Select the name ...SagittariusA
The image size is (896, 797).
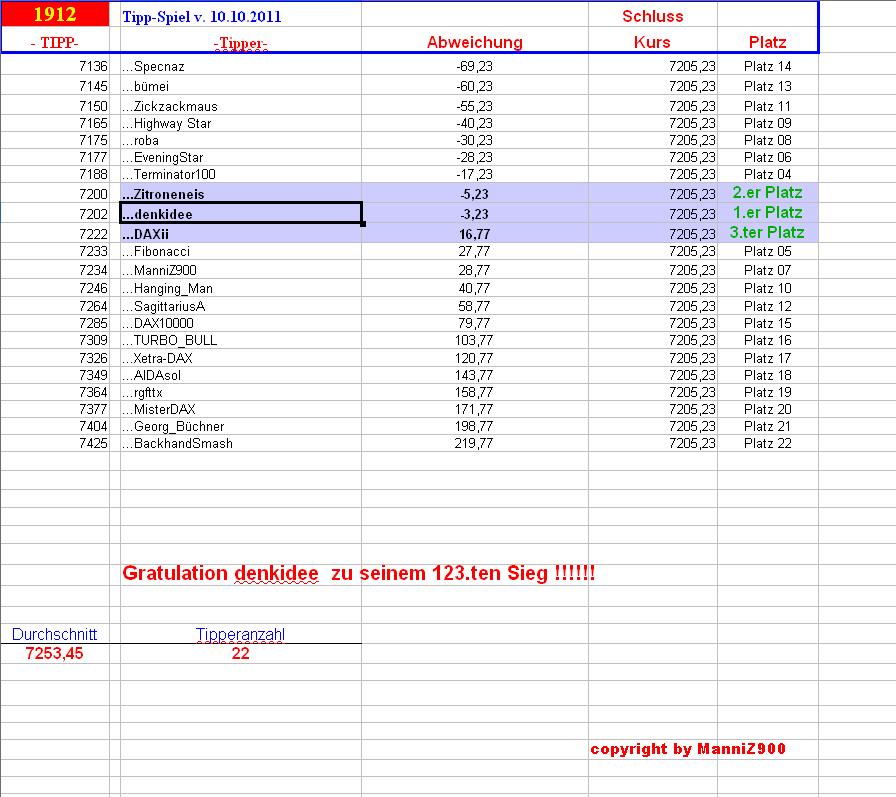[x=163, y=306]
